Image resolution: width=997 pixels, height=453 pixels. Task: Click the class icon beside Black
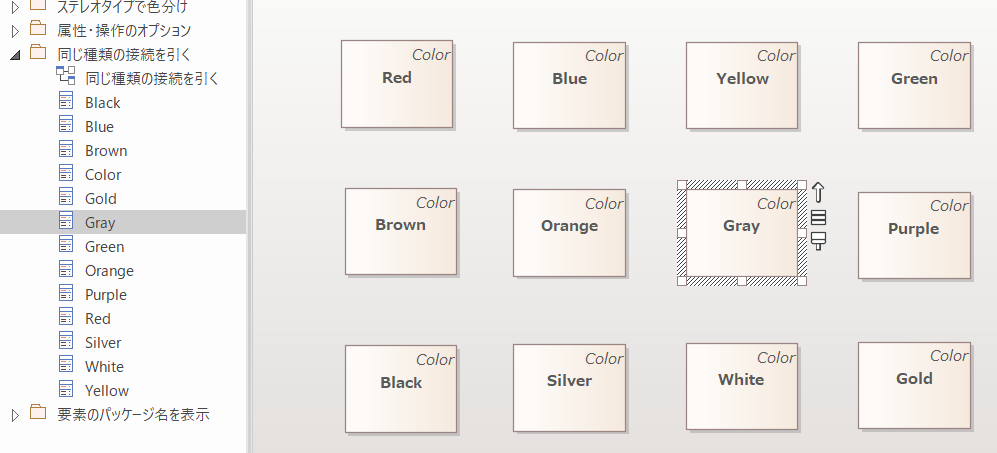point(66,102)
